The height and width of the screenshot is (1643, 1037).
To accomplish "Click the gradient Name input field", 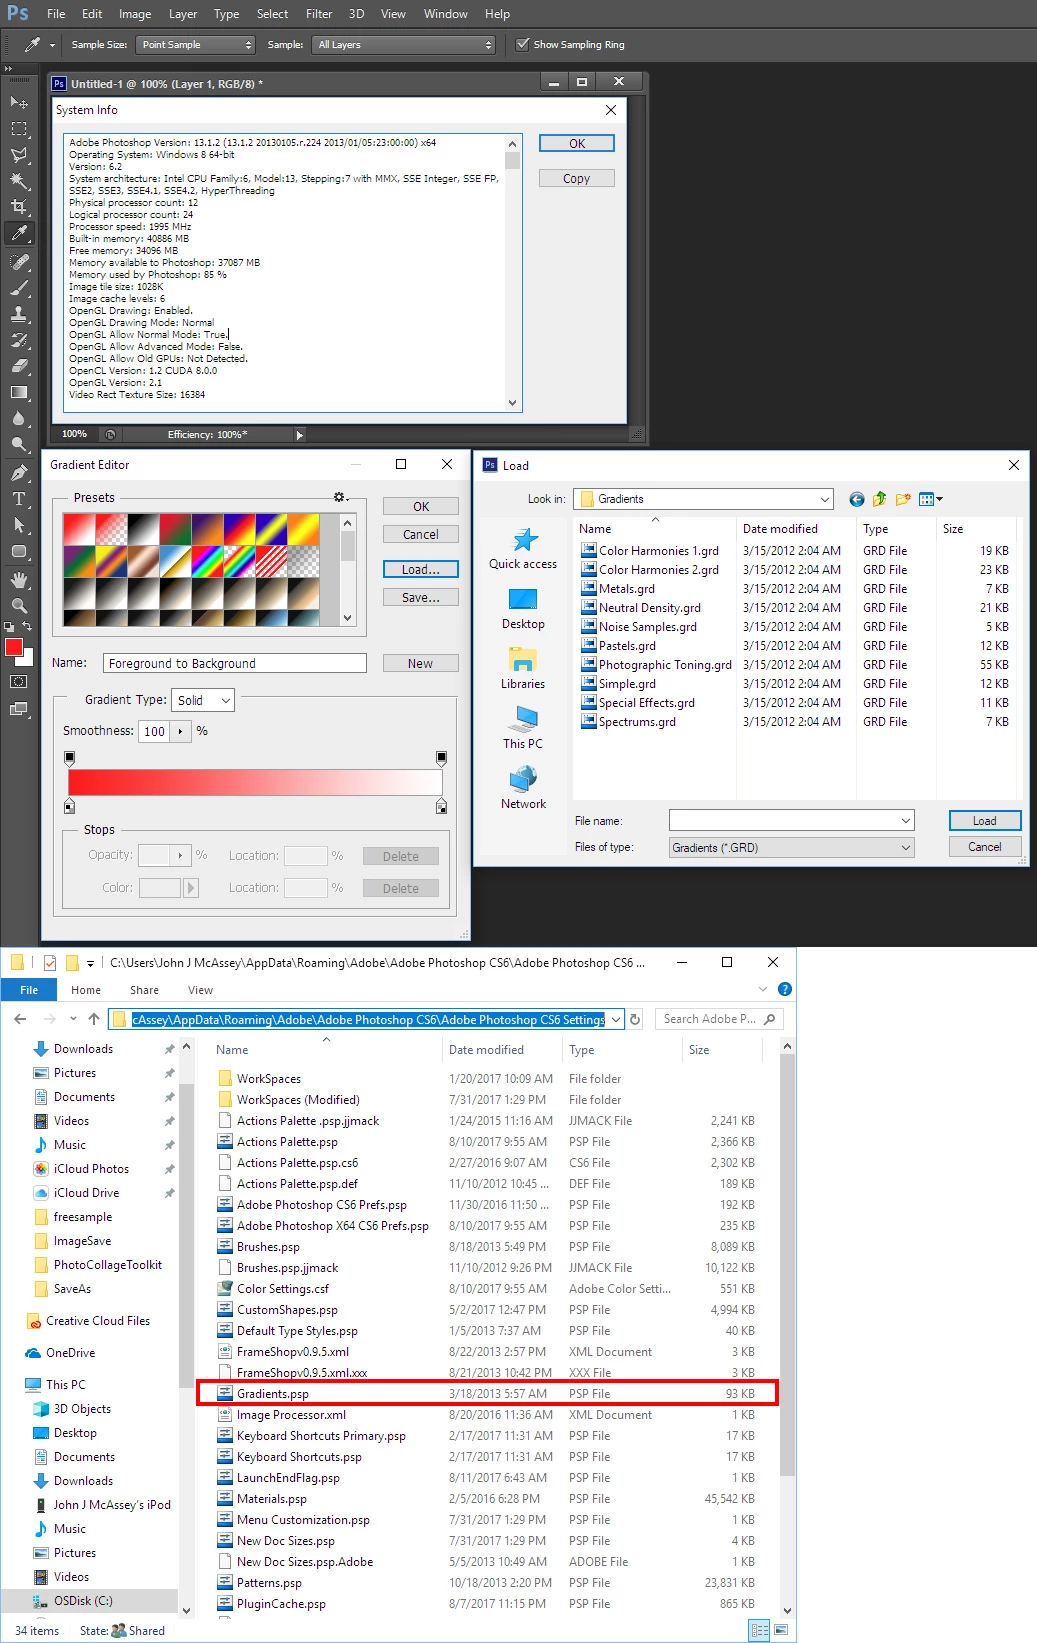I will pos(235,663).
